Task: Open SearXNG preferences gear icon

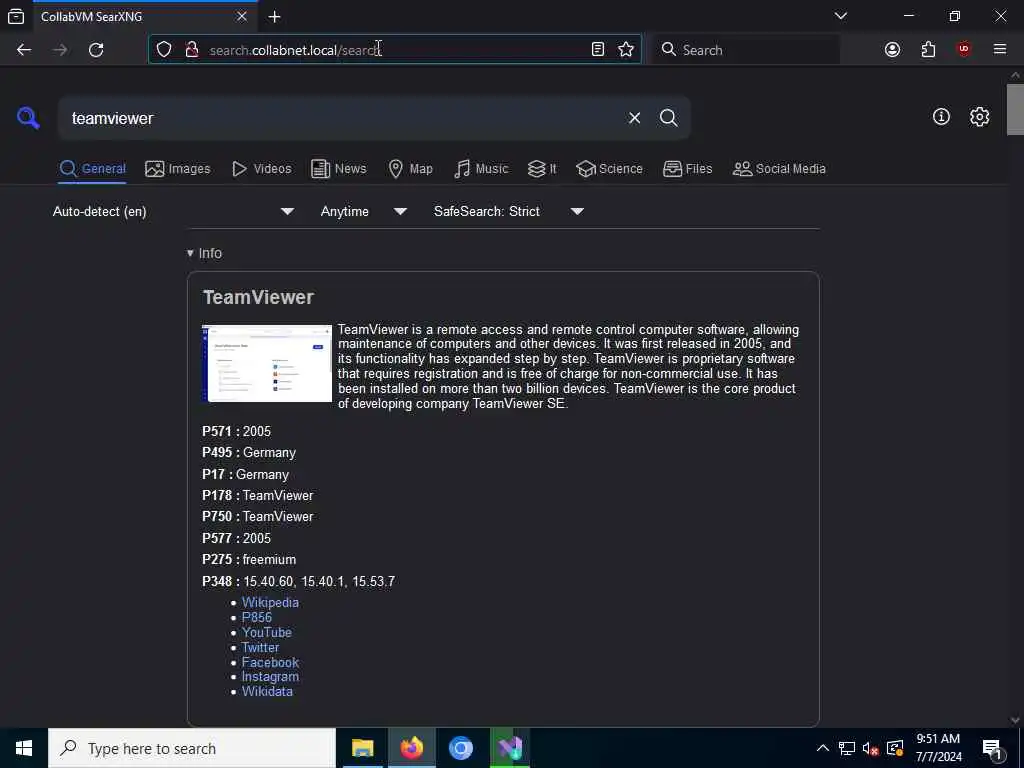Action: [979, 117]
